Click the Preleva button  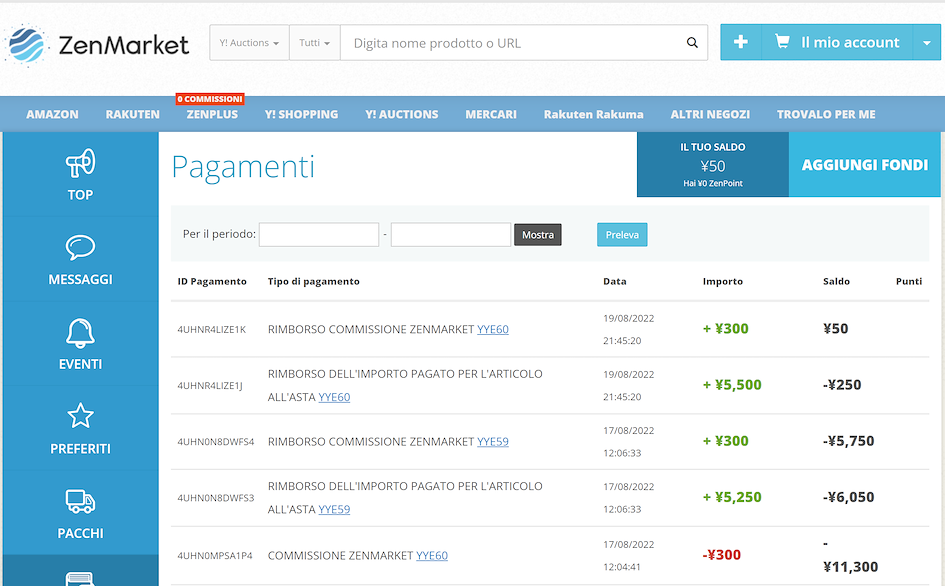(622, 235)
